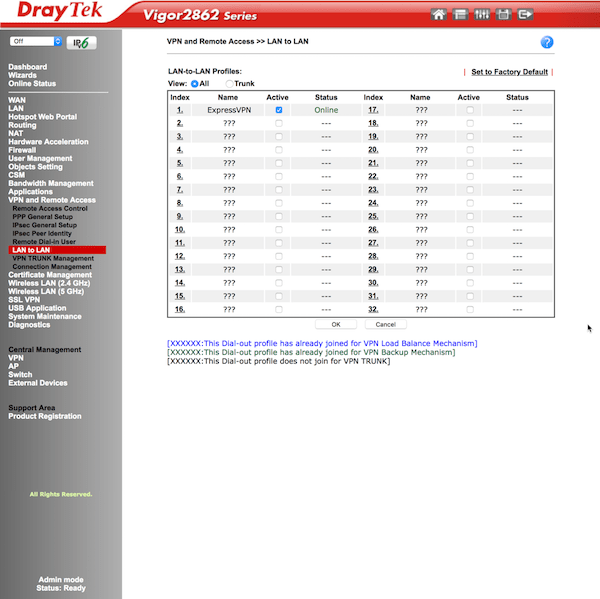Open Hotspot Web Portal menu
Viewport: 600px width, 599px height.
pos(42,117)
